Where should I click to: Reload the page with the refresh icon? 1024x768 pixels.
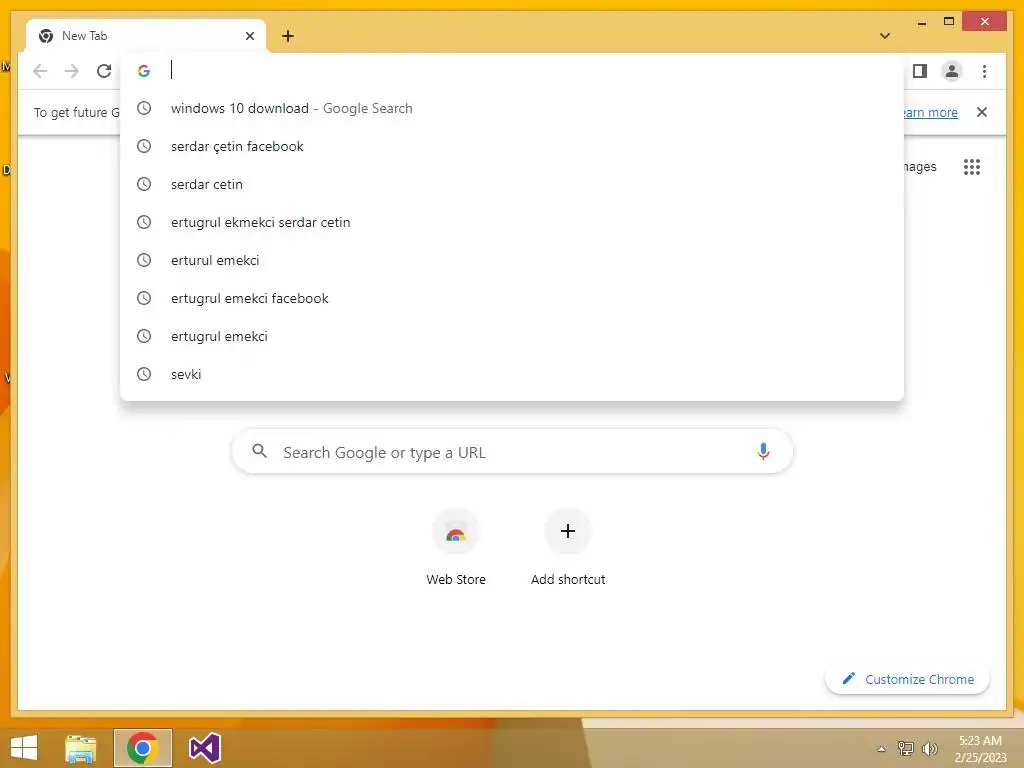[104, 71]
